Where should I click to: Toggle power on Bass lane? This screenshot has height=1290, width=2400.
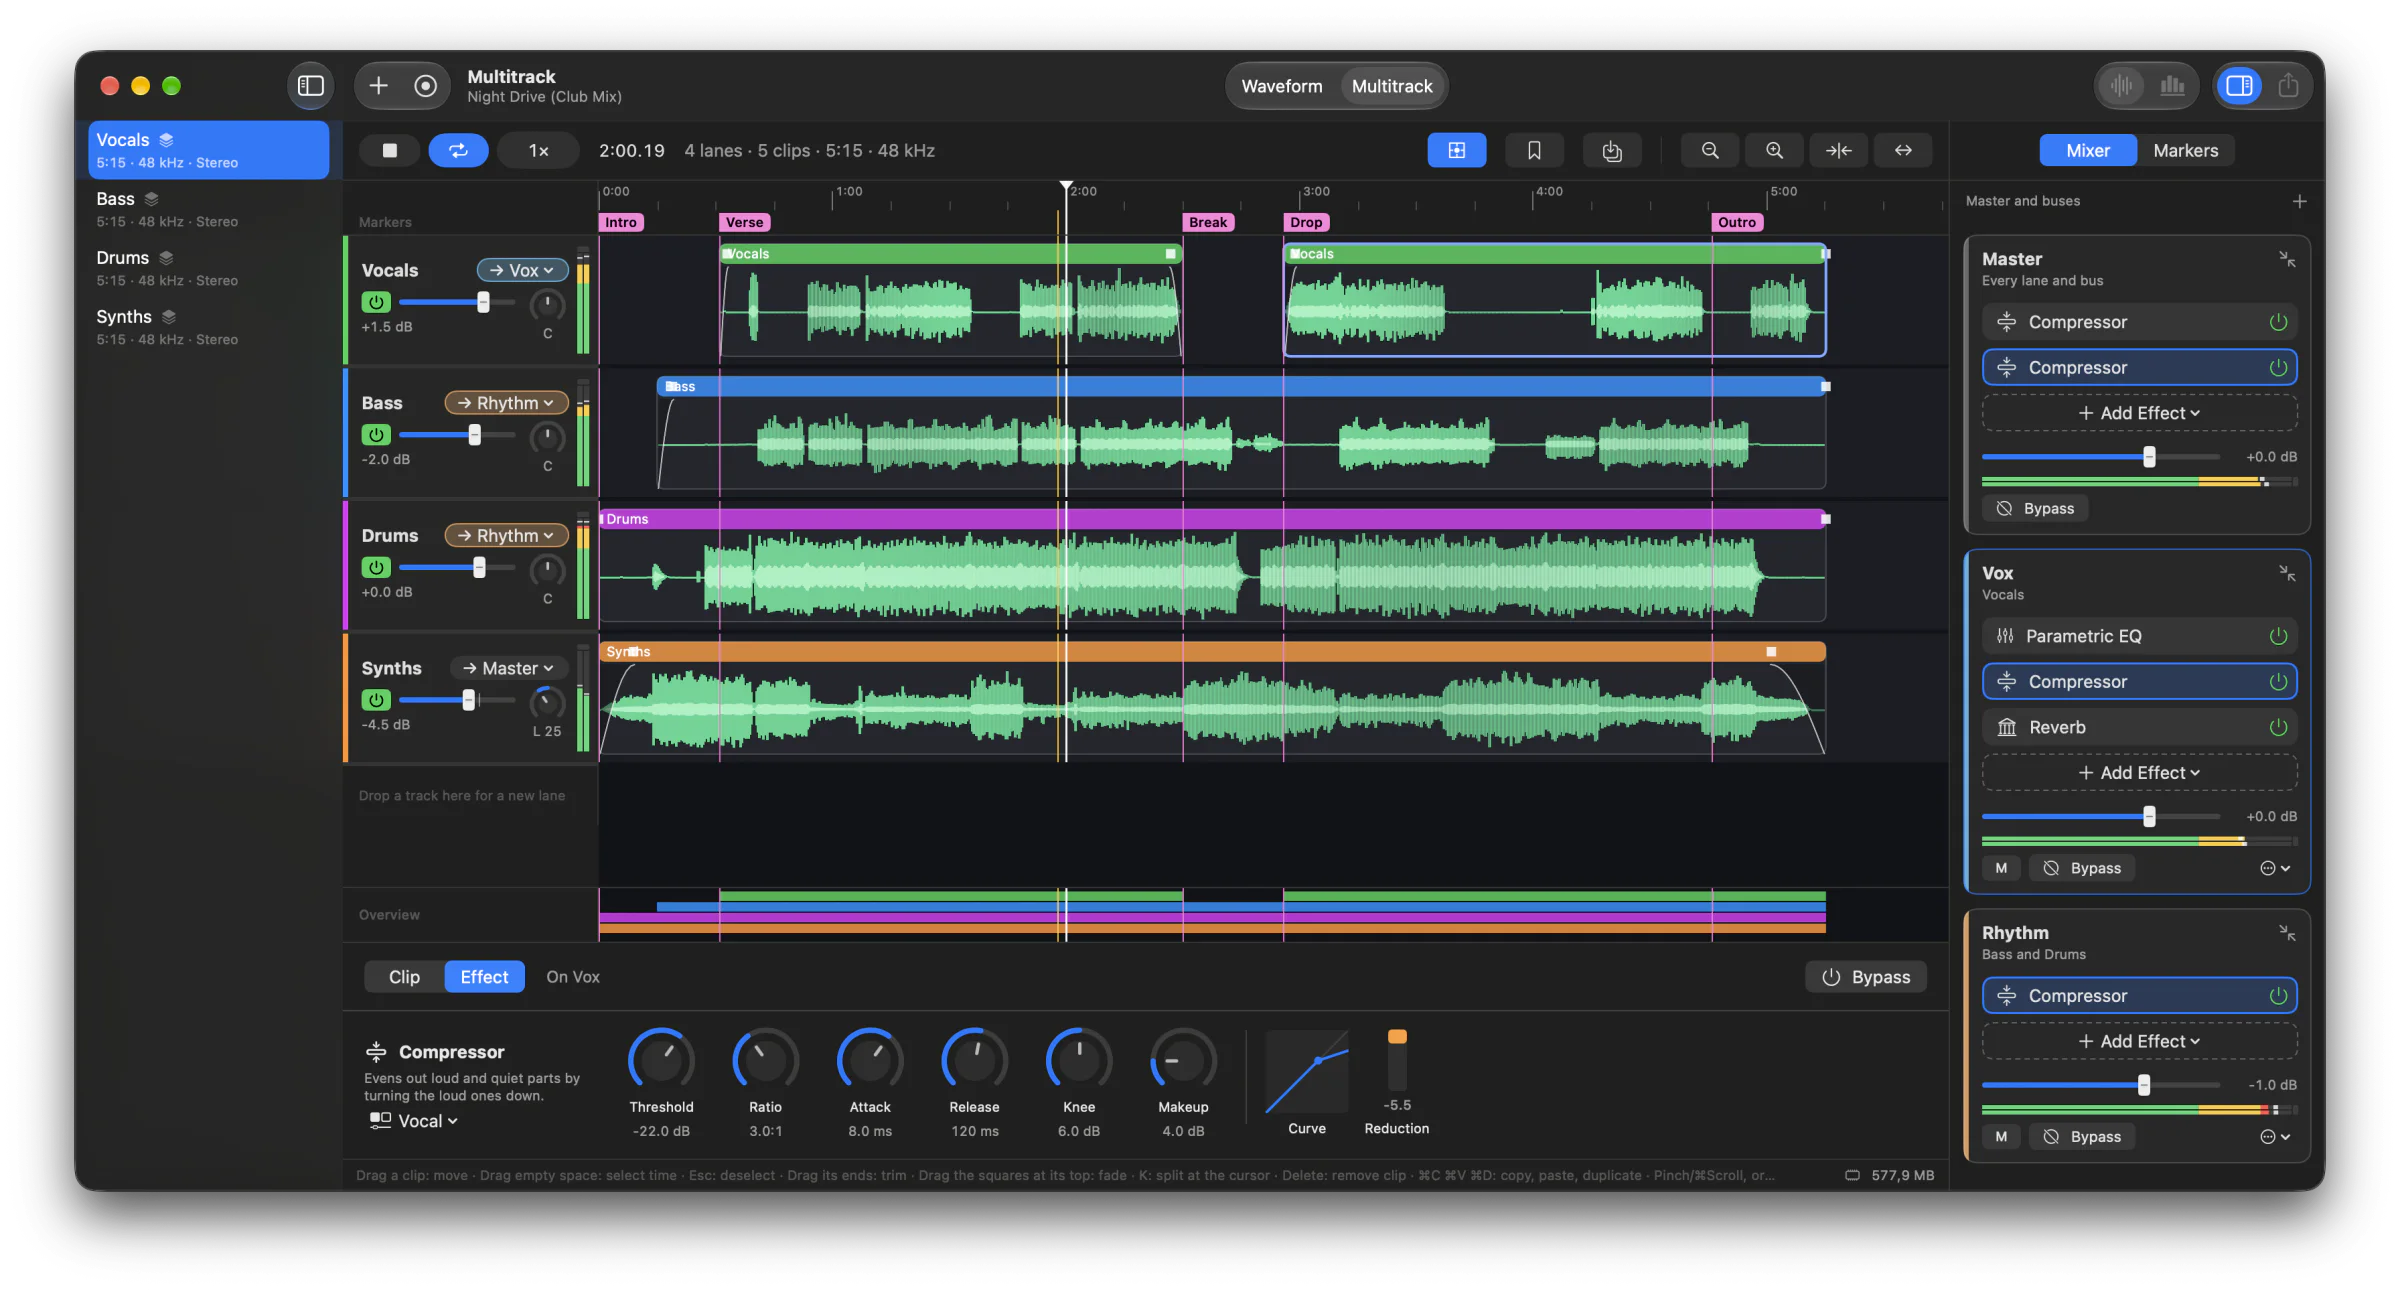[376, 434]
